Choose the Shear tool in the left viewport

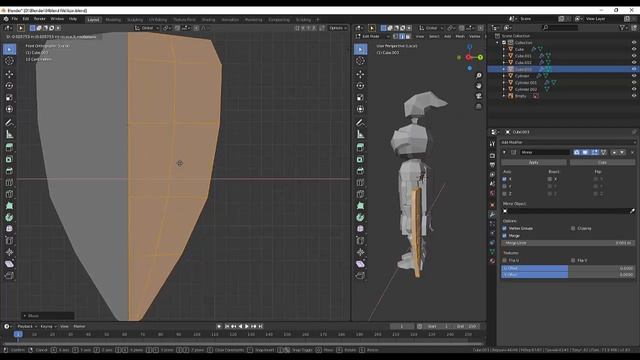click(x=9, y=264)
